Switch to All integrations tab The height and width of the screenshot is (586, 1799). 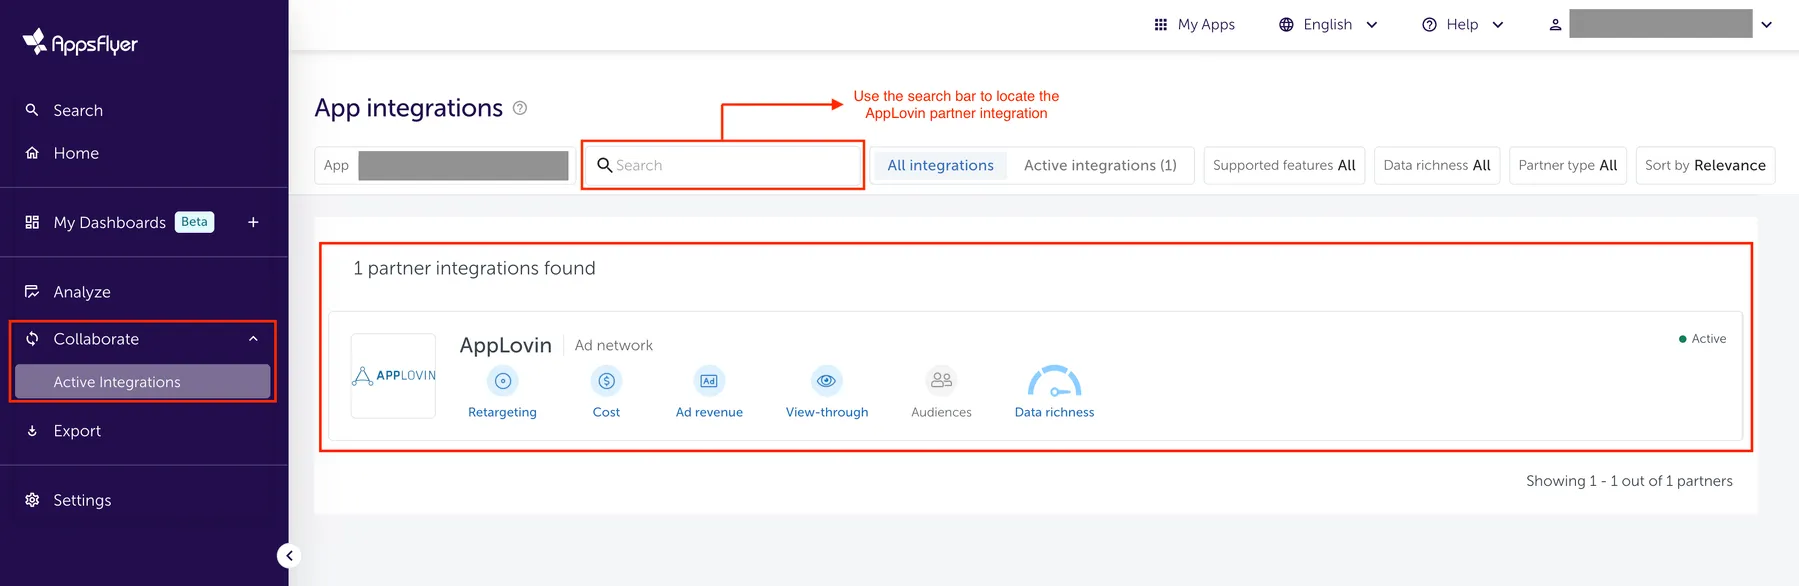[x=941, y=165]
